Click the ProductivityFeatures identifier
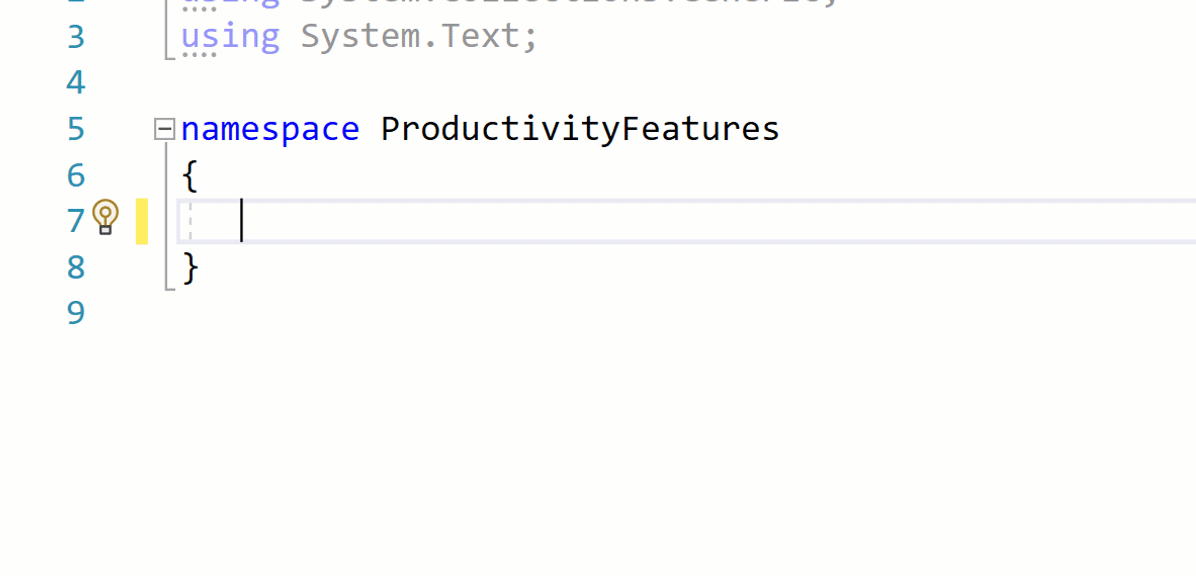The image size is (1196, 576). click(x=580, y=129)
